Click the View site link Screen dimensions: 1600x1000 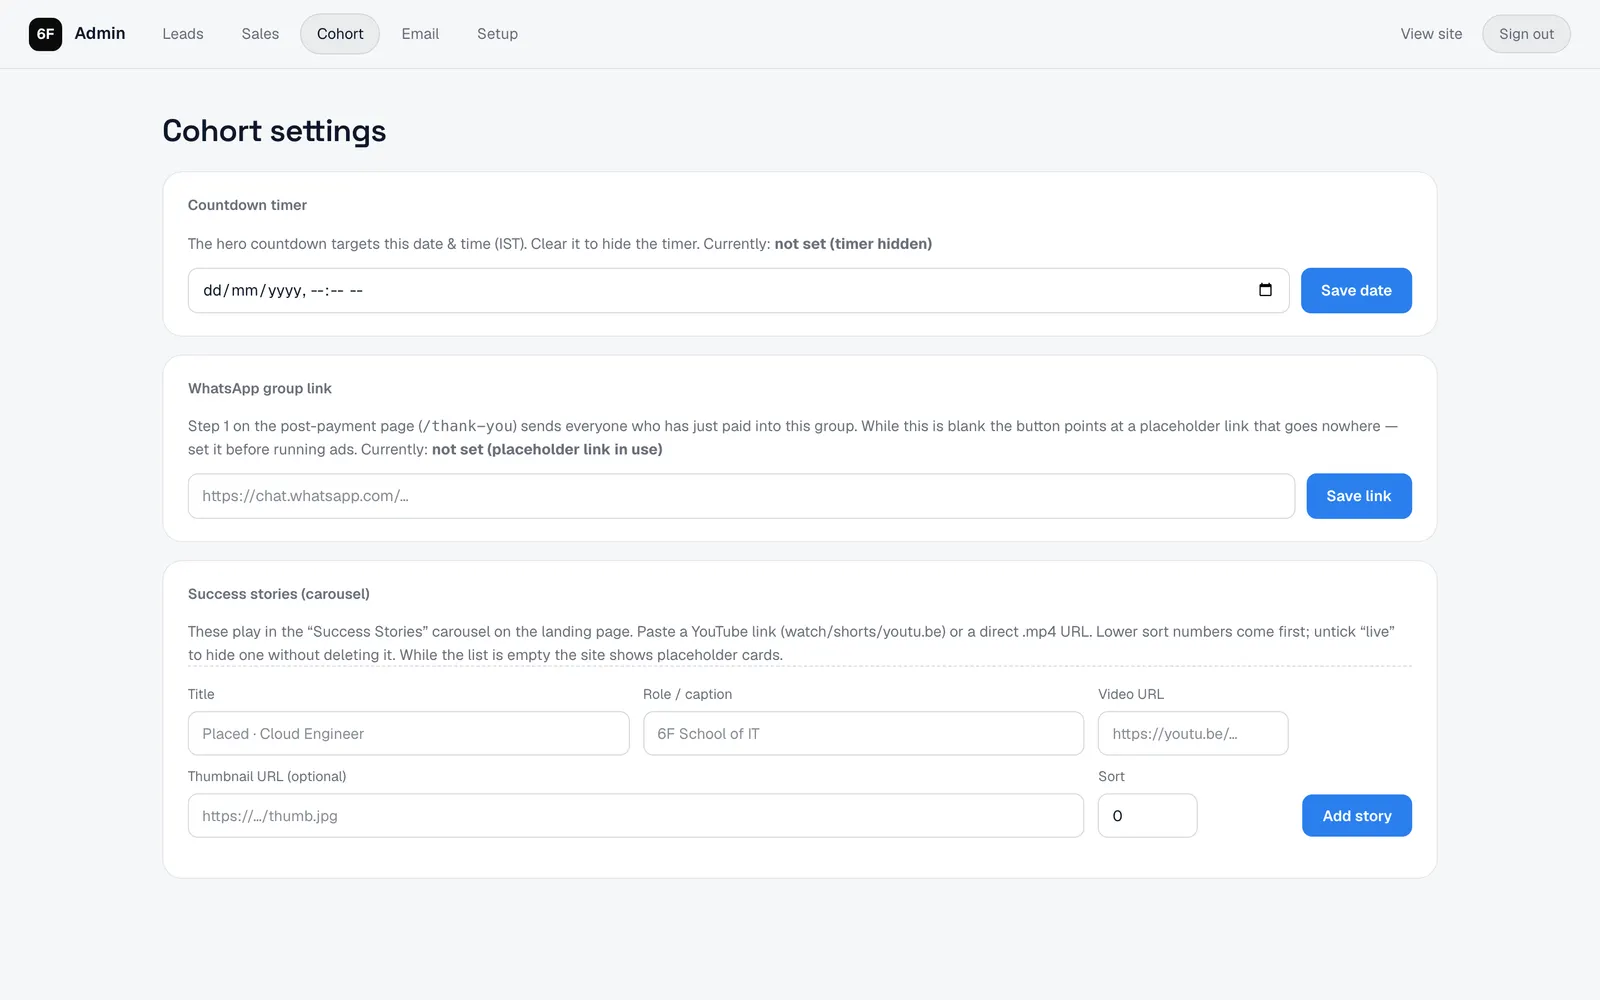point(1431,34)
